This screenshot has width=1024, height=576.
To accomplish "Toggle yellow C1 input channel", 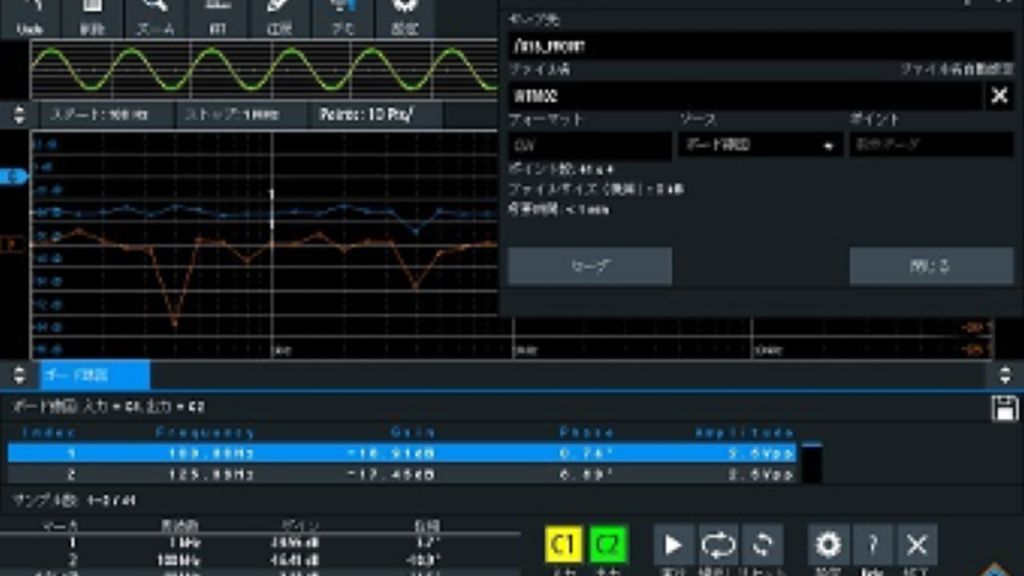I will pos(564,545).
